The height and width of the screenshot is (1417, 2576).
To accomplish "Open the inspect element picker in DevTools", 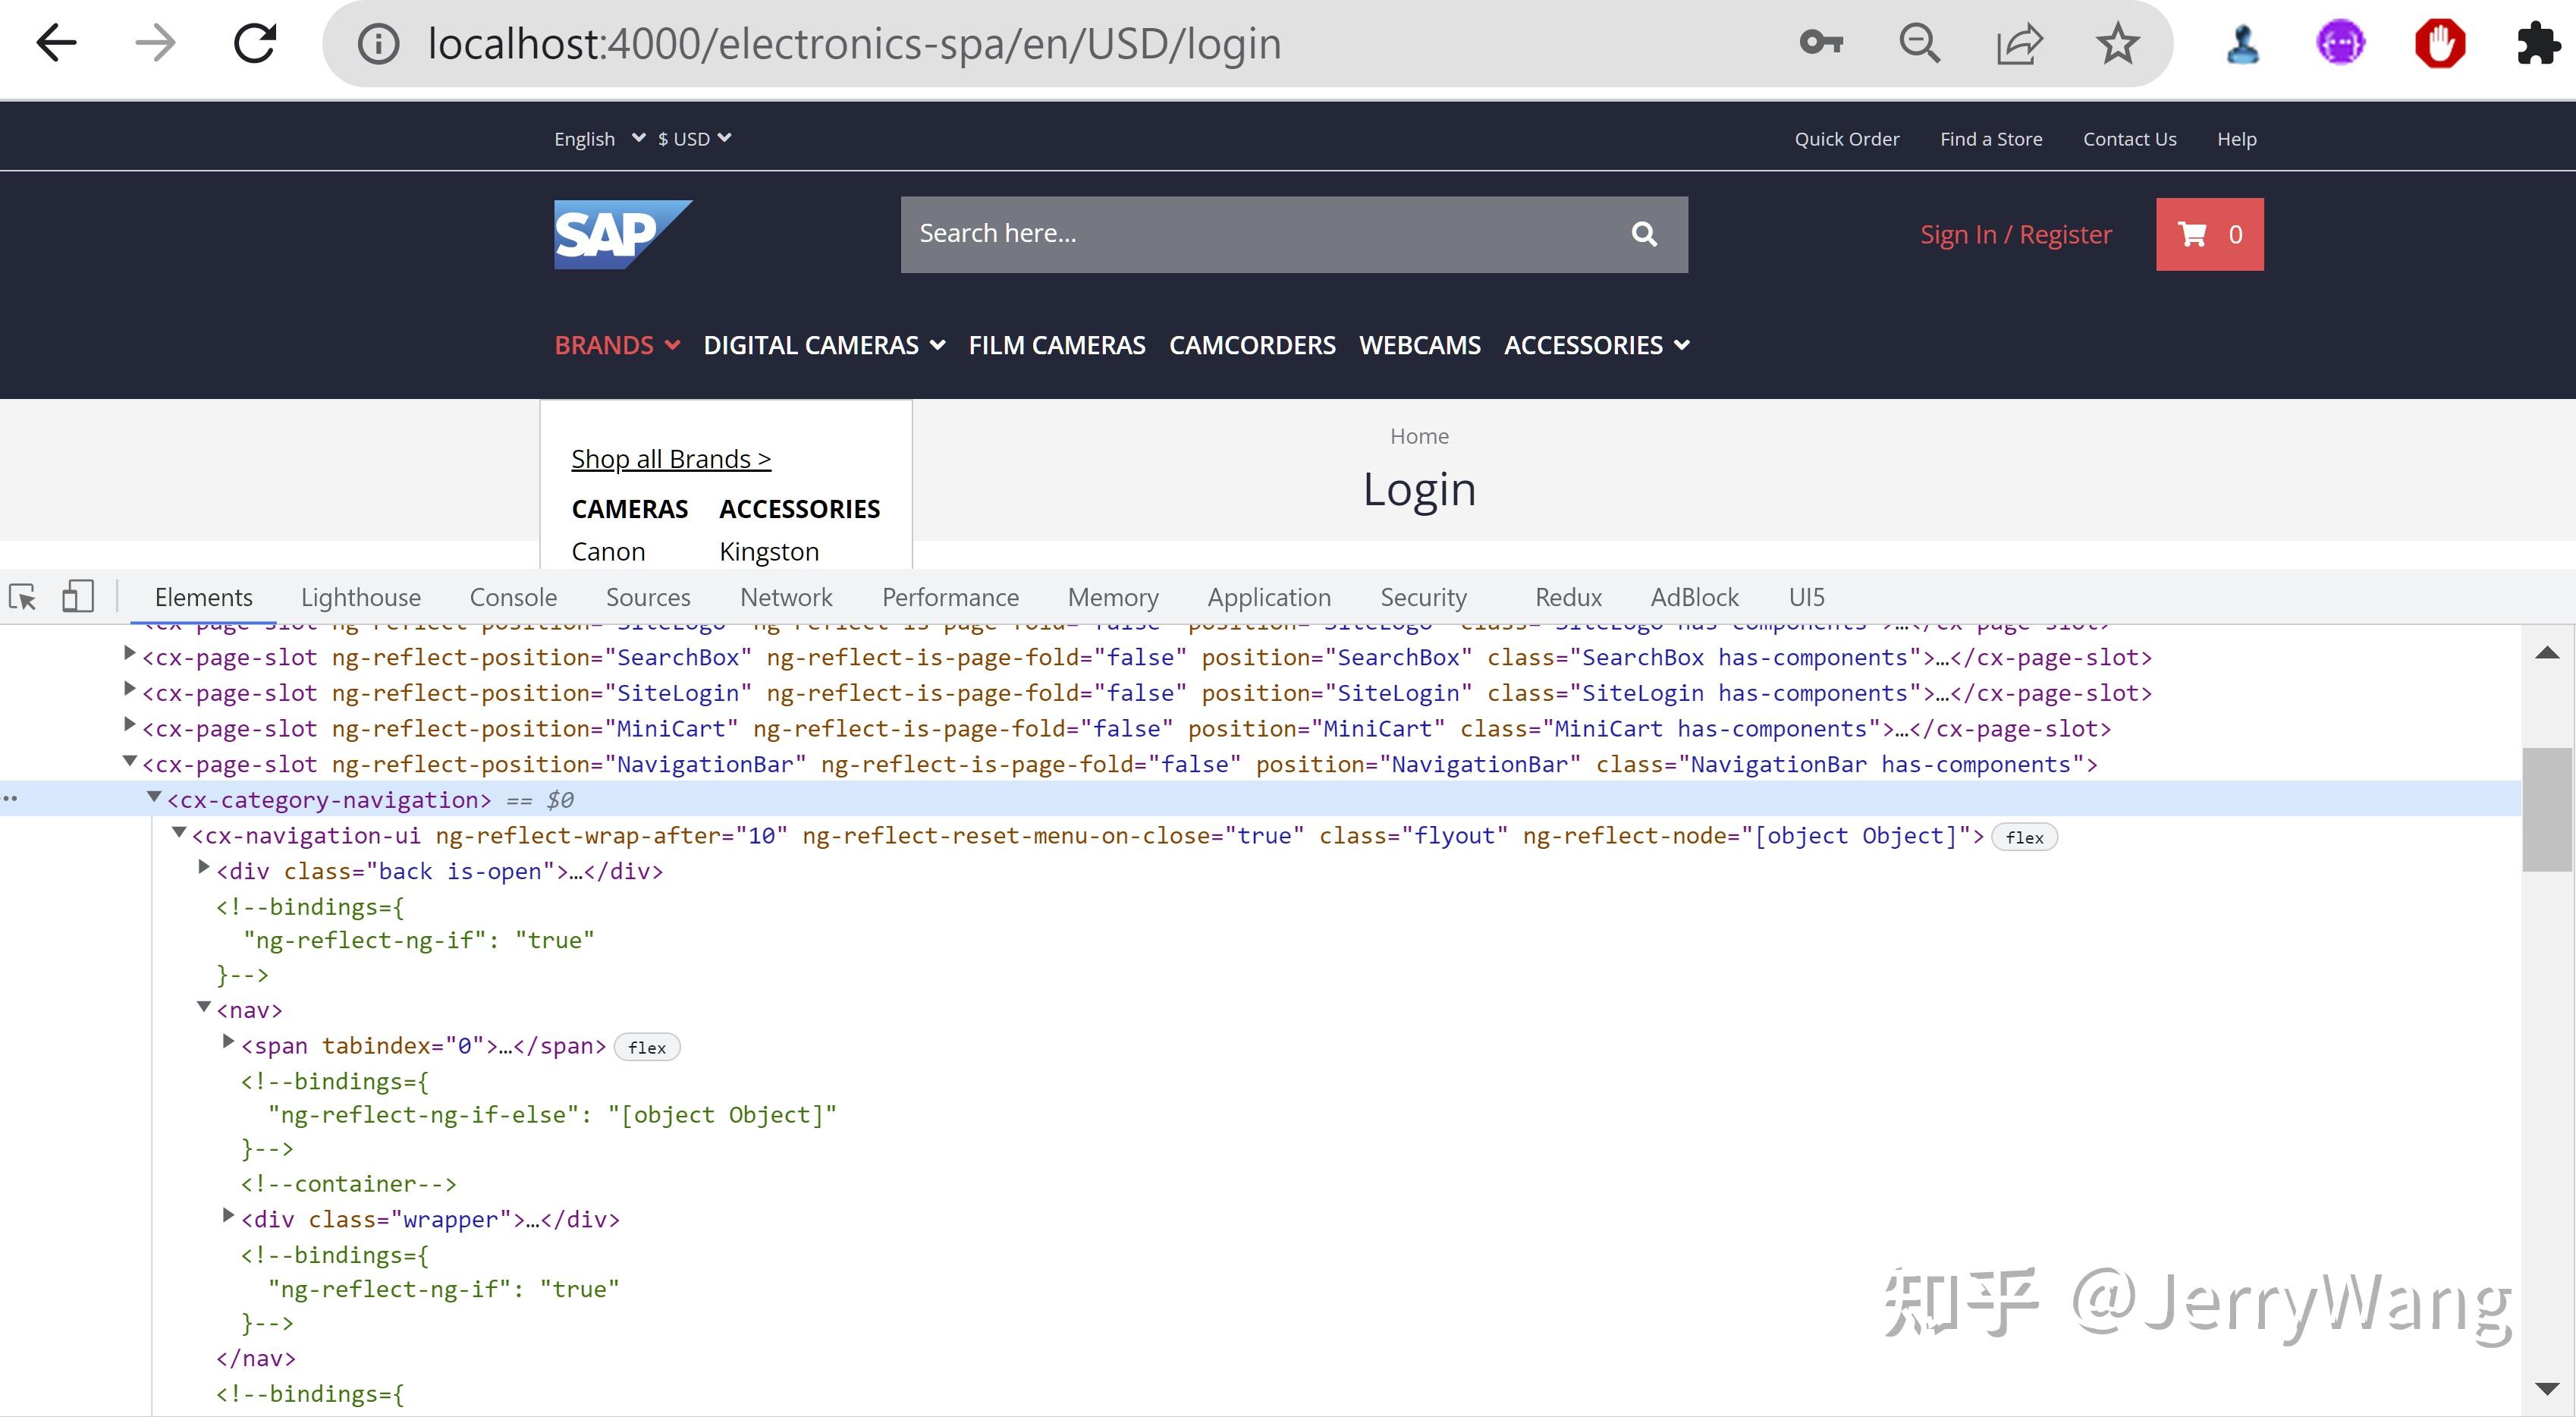I will [23, 596].
